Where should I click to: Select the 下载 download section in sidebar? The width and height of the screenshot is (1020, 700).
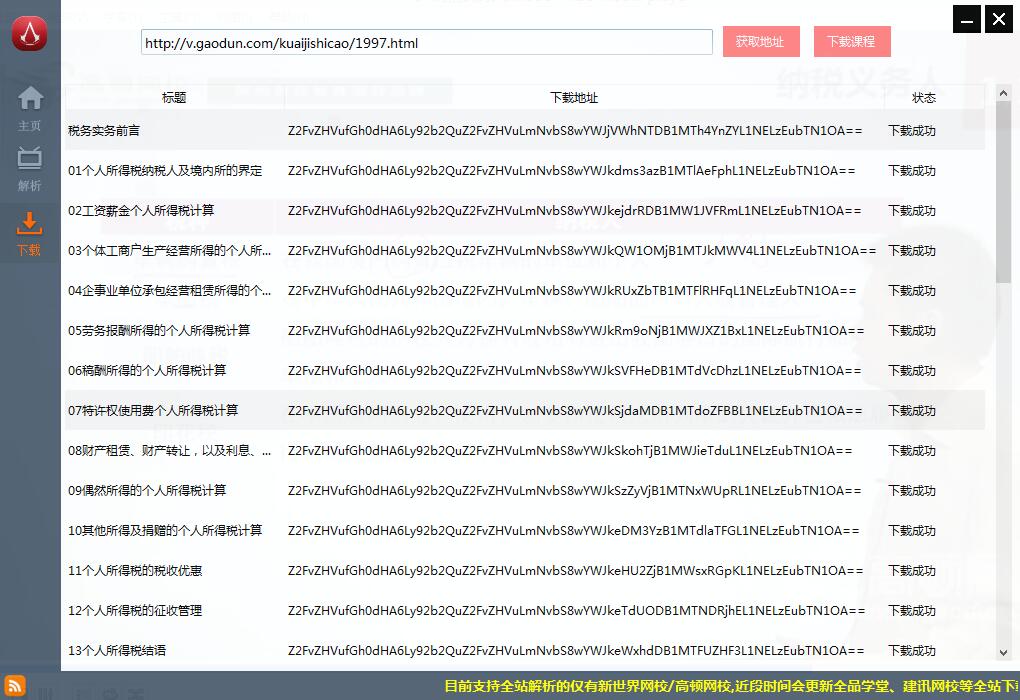pos(30,233)
